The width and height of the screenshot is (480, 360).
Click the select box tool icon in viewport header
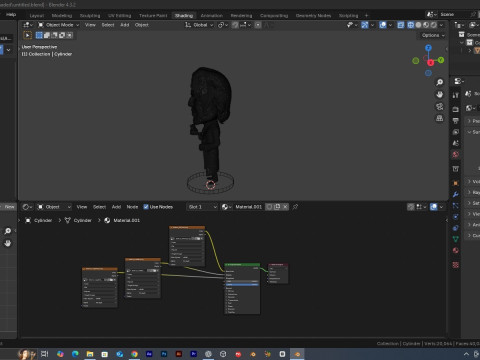tap(28, 35)
